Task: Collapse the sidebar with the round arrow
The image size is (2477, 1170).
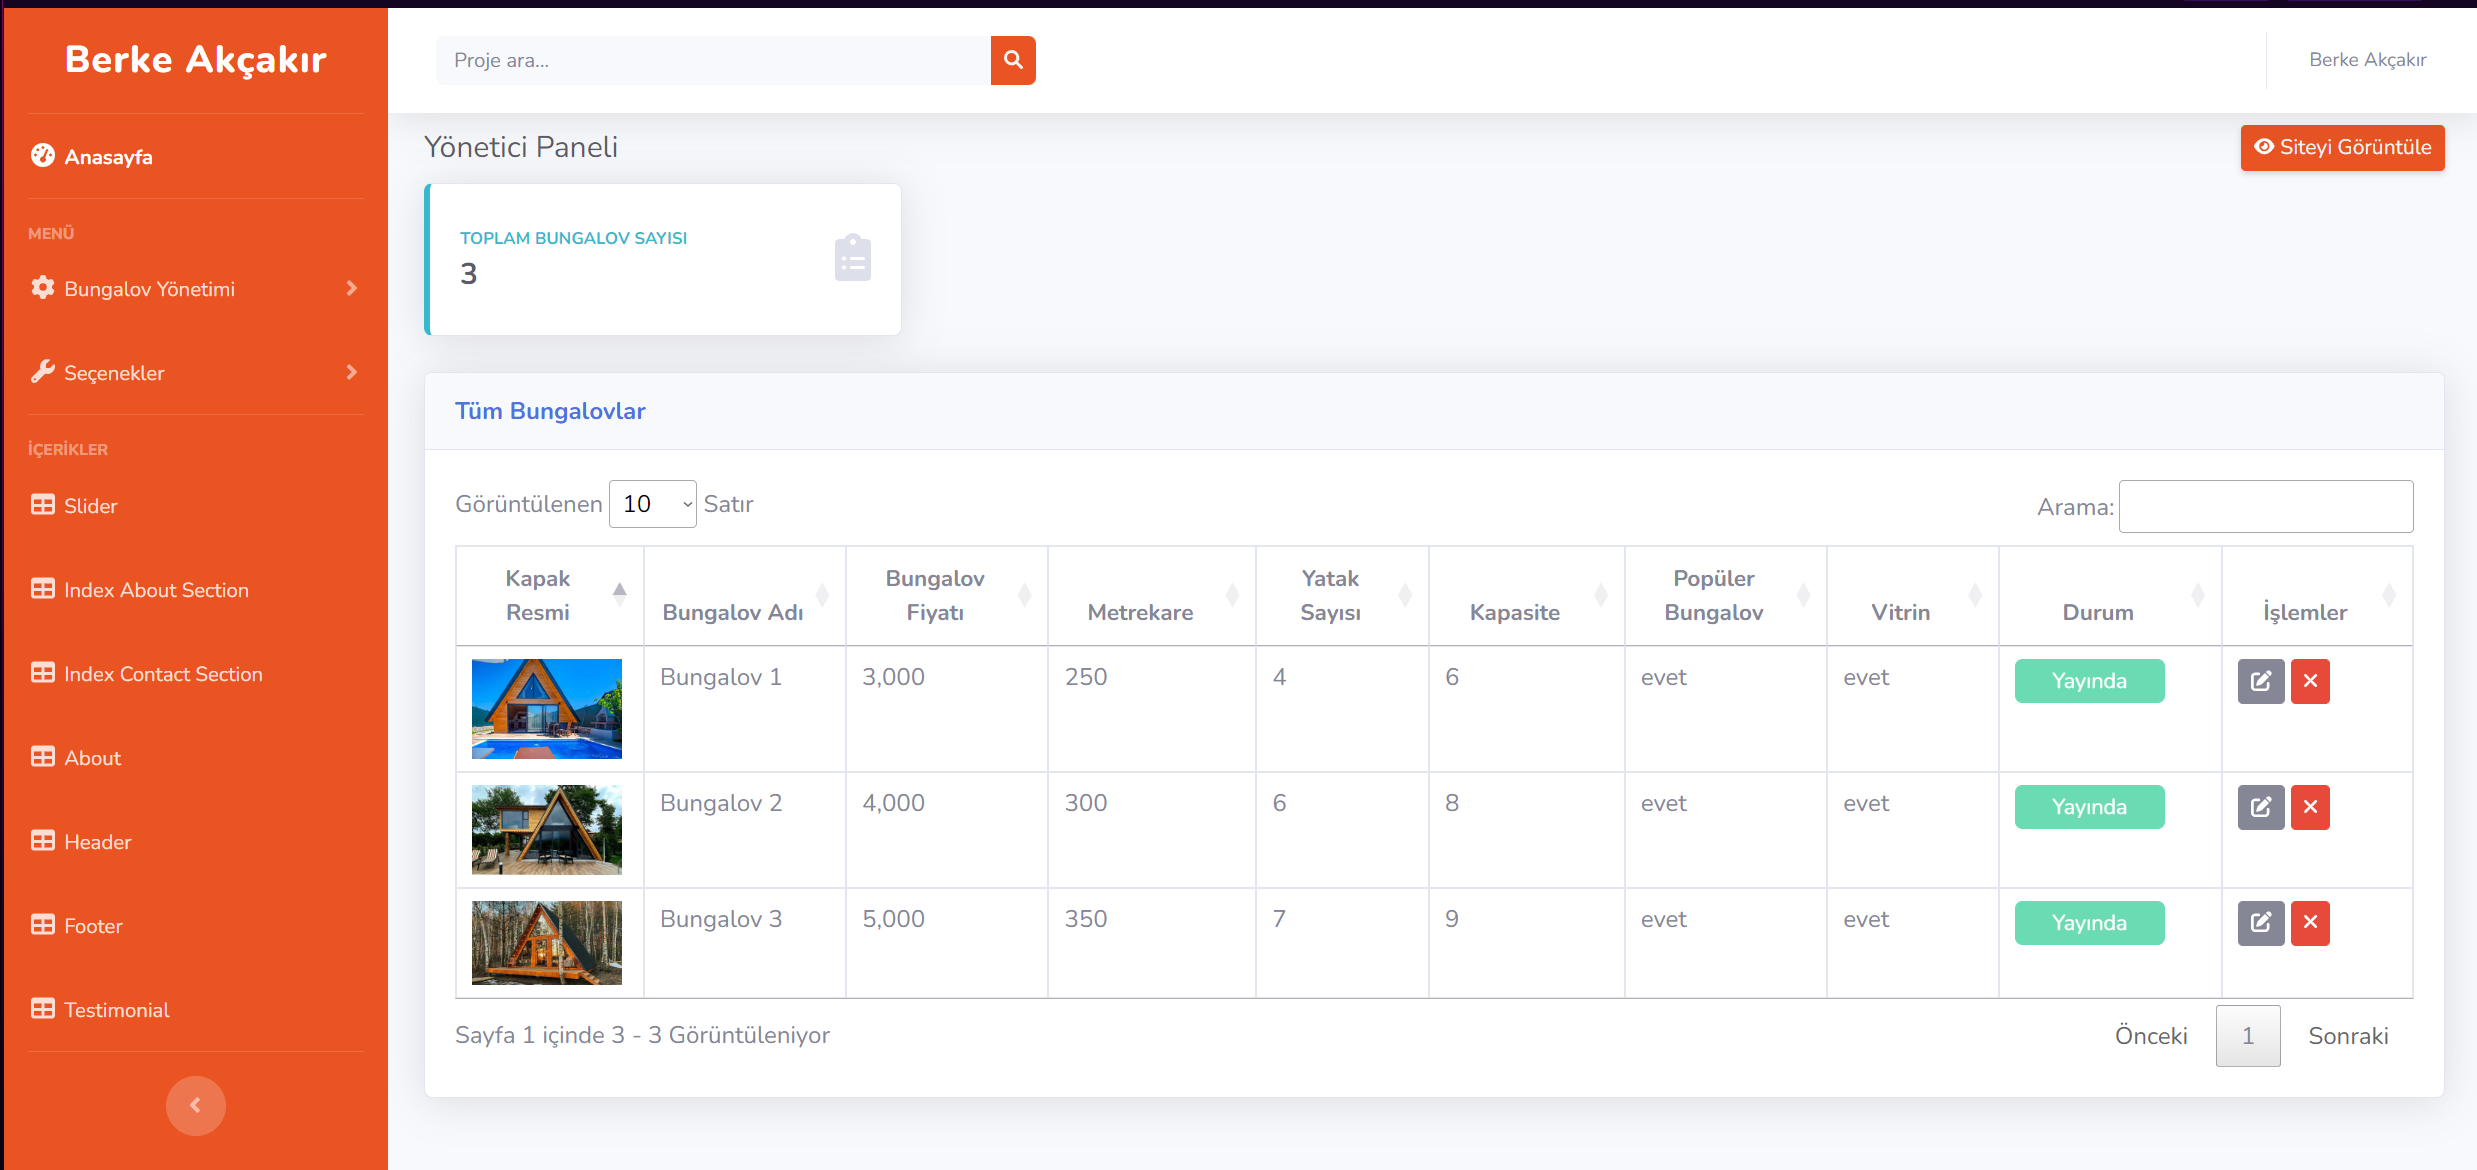Action: [x=196, y=1105]
